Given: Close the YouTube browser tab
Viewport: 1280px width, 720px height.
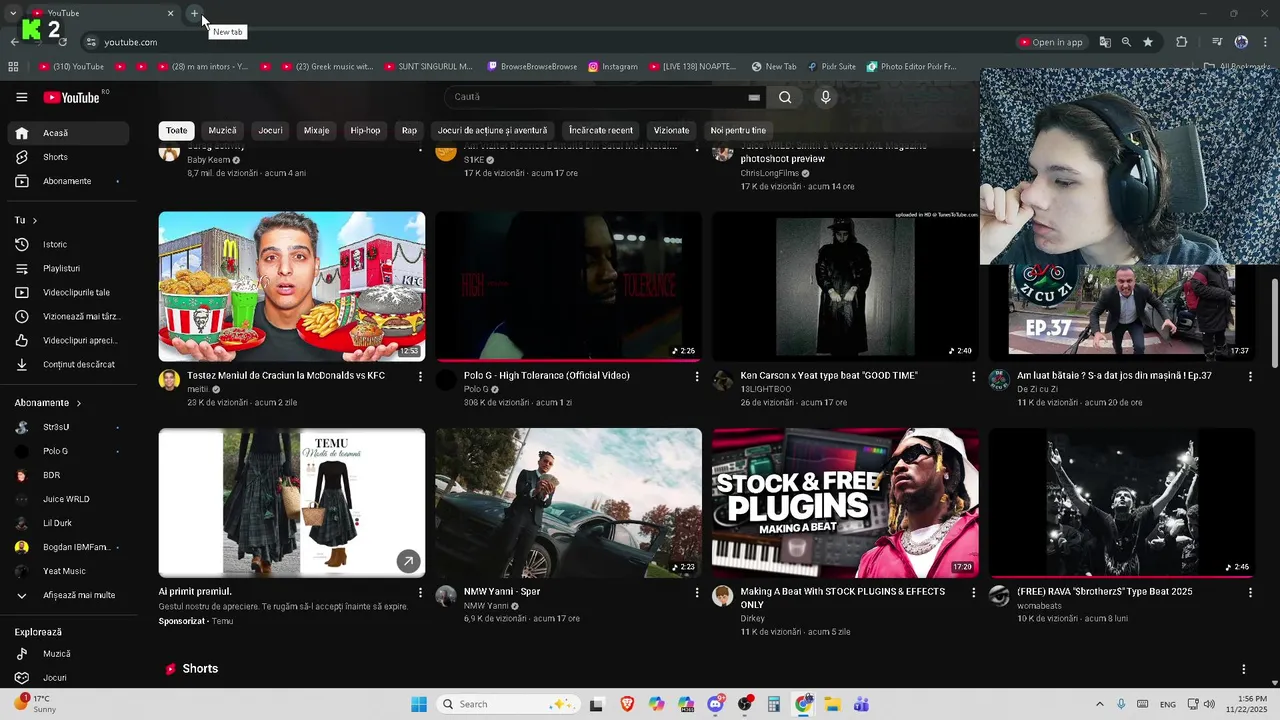Looking at the screenshot, I should point(170,13).
